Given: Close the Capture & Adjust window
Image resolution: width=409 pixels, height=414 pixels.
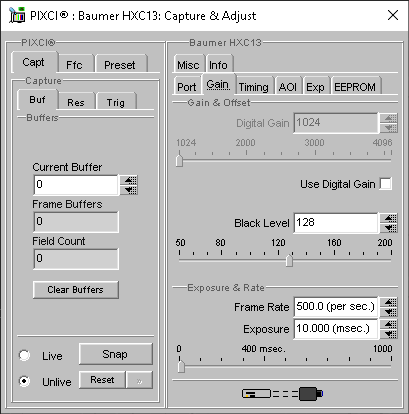Looking at the screenshot, I should pos(393,15).
